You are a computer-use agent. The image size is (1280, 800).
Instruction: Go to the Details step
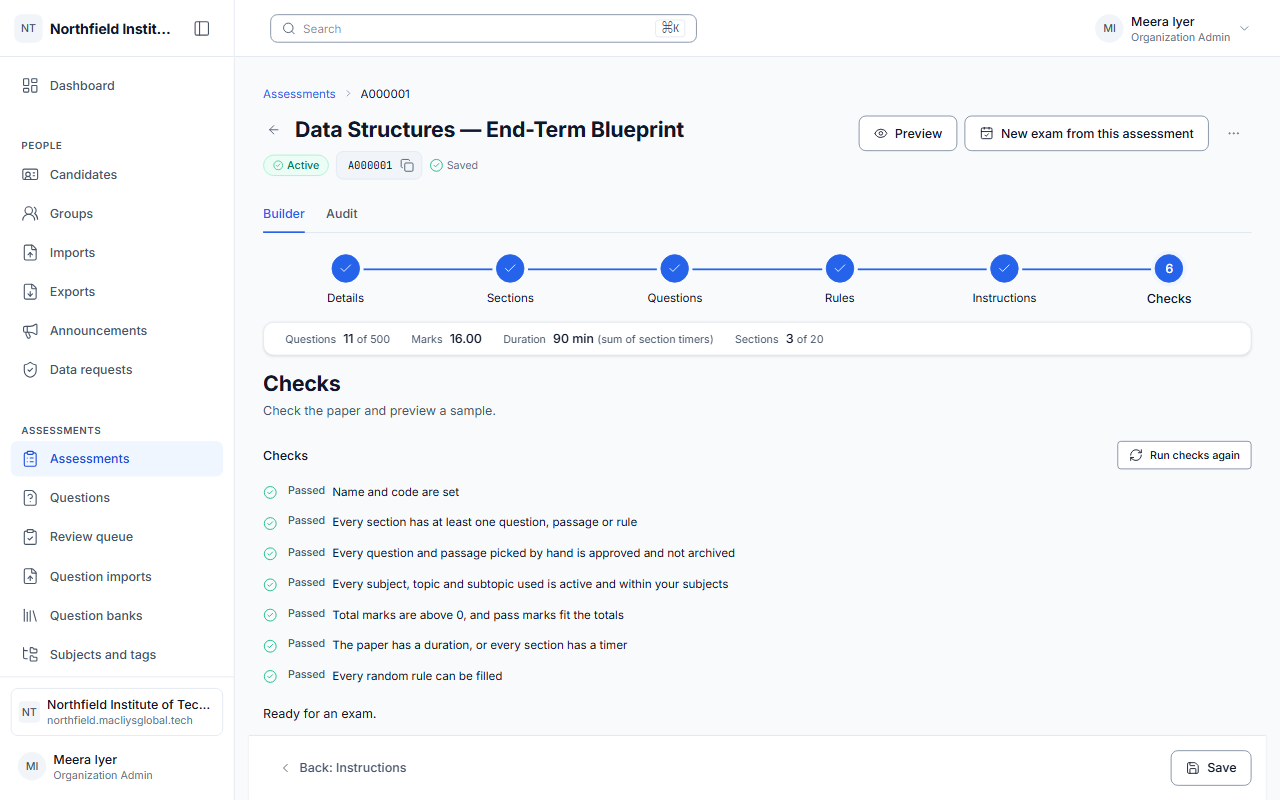click(345, 280)
